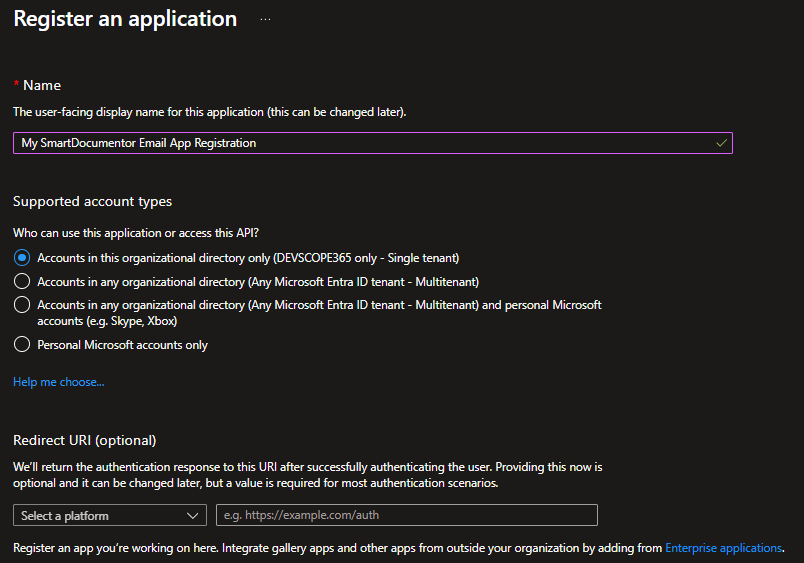Click the green checkmark in the Name field

pyautogui.click(x=721, y=143)
